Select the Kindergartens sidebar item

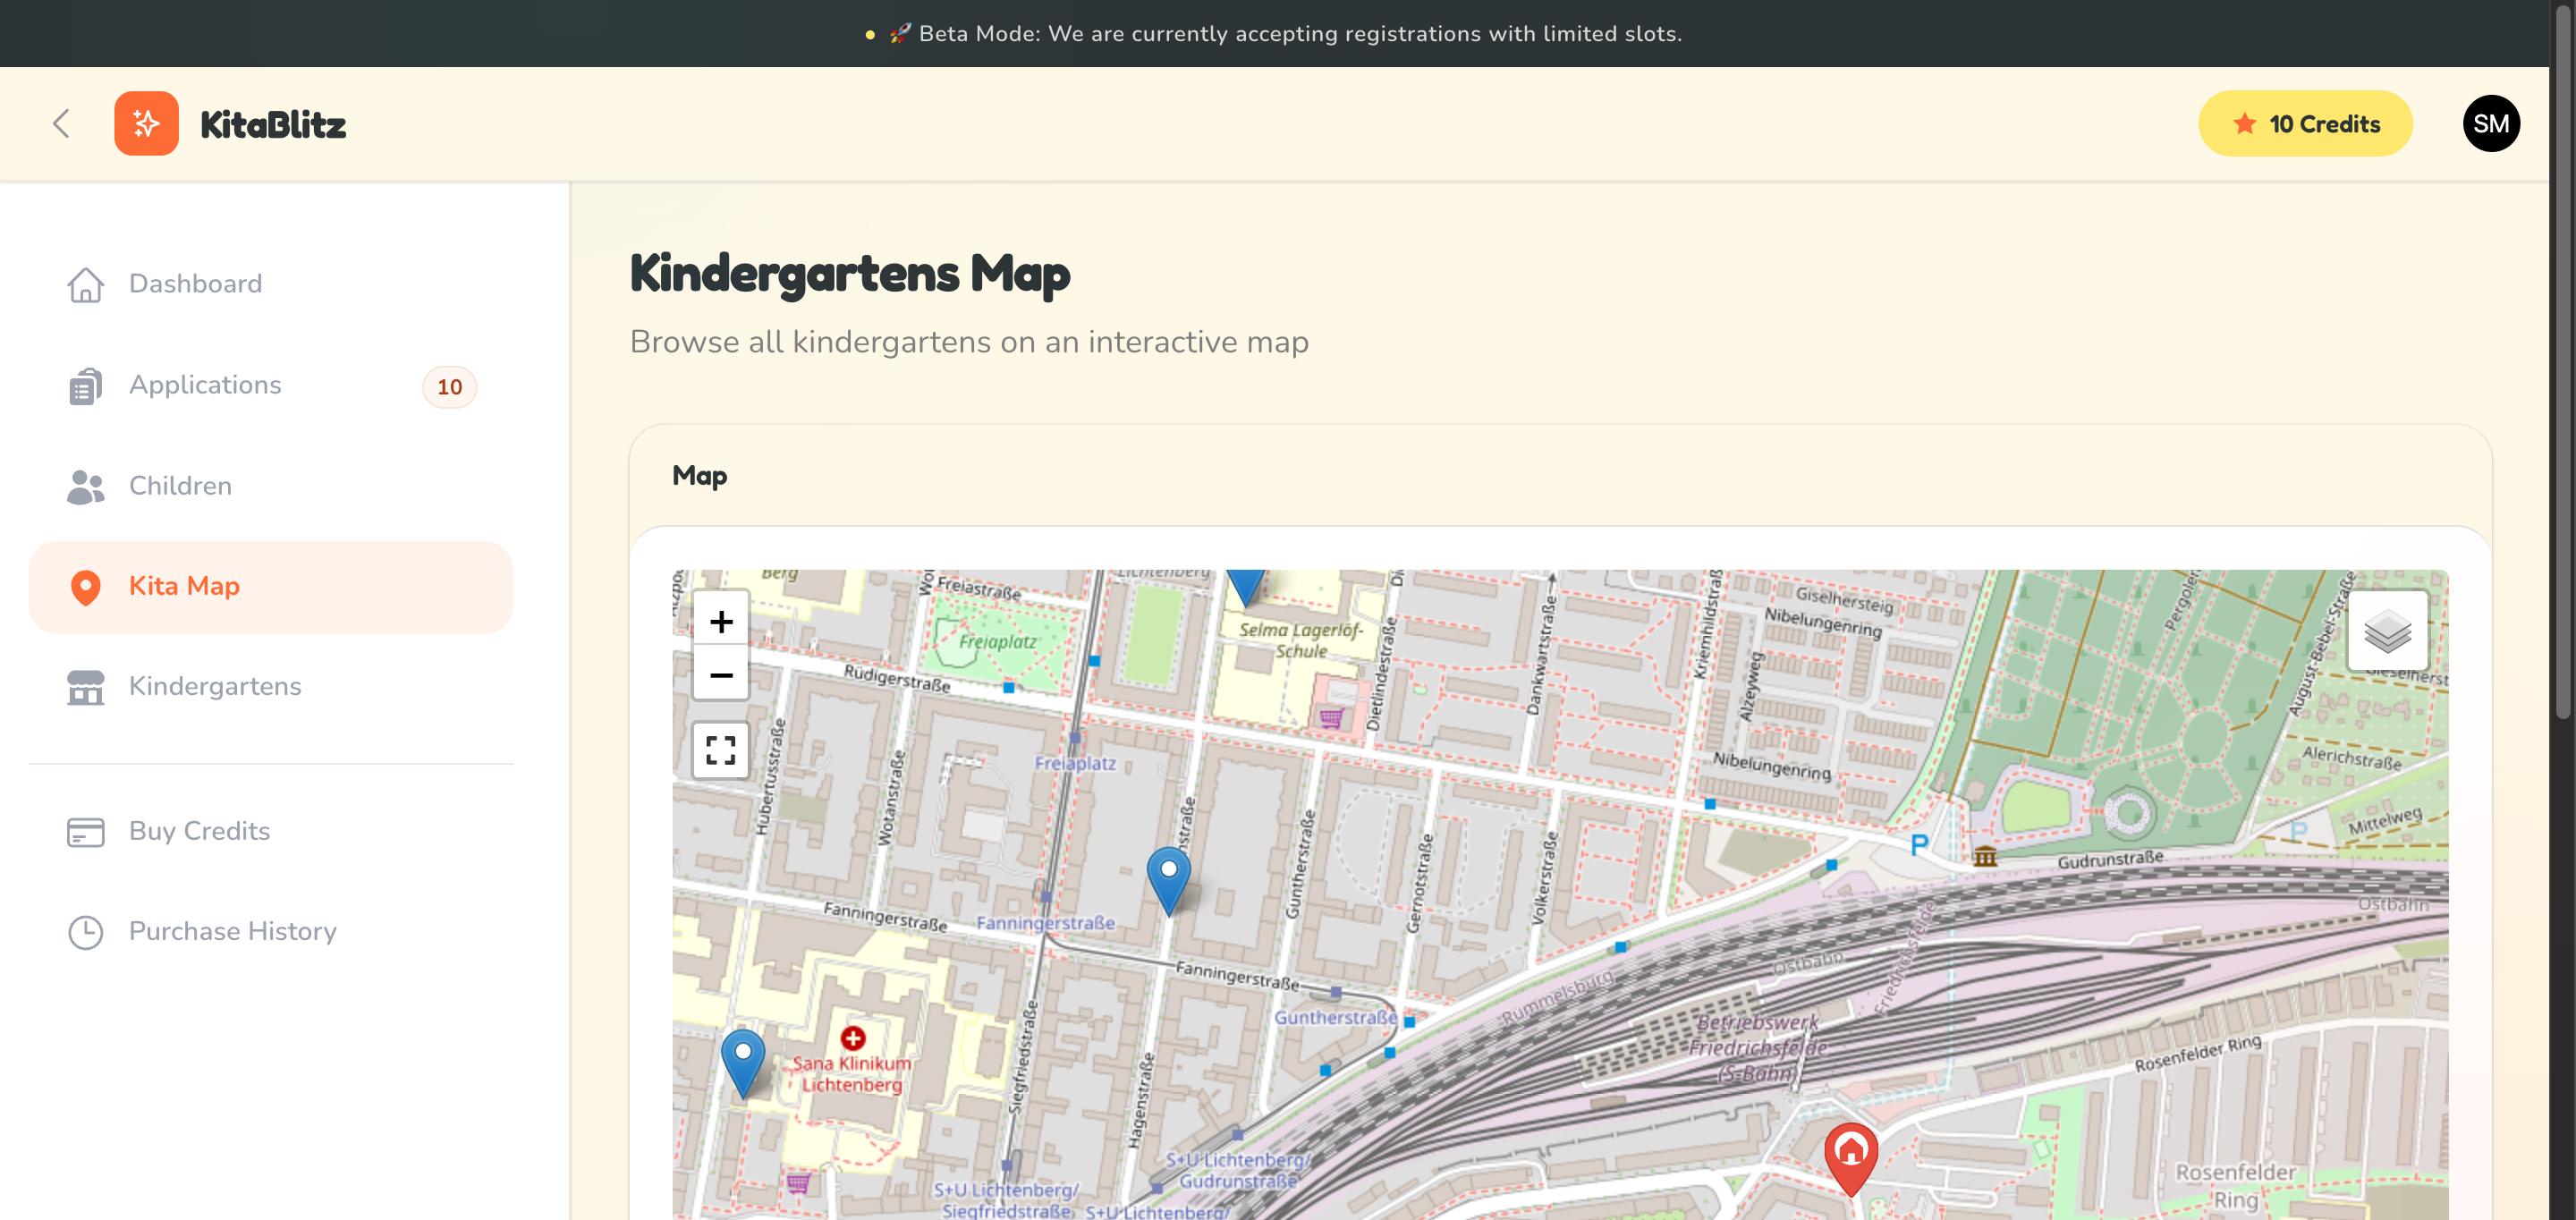[x=214, y=686]
